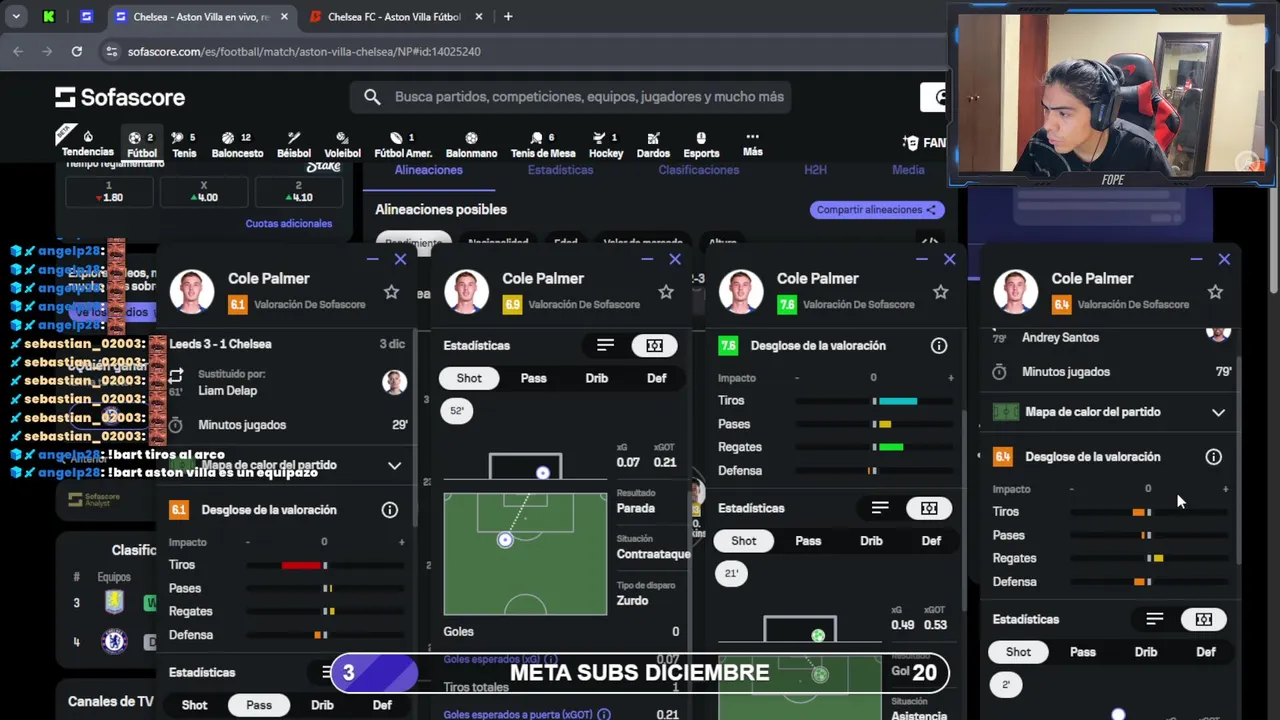Screen dimensions: 1280x720
Task: Select Pass tab in 6.9 Palmer panel
Action: pyautogui.click(x=533, y=378)
